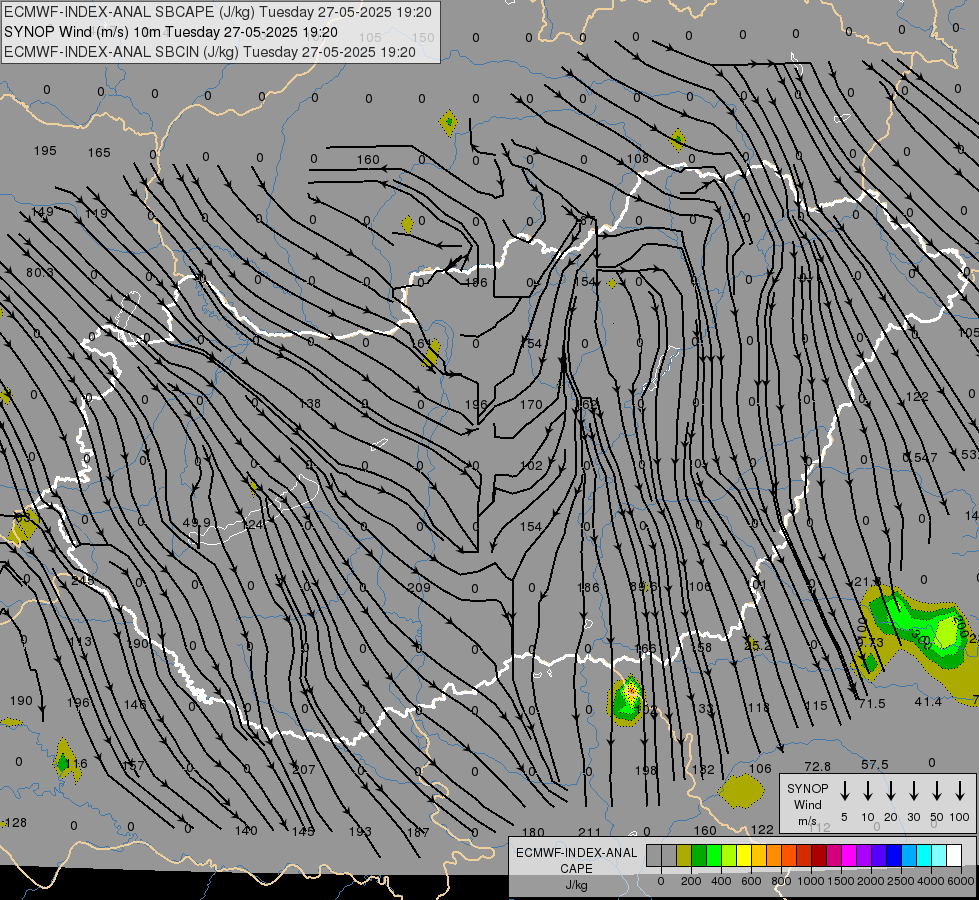Pick the yellow swatch in CAPE legend
This screenshot has width=979, height=900.
744,856
